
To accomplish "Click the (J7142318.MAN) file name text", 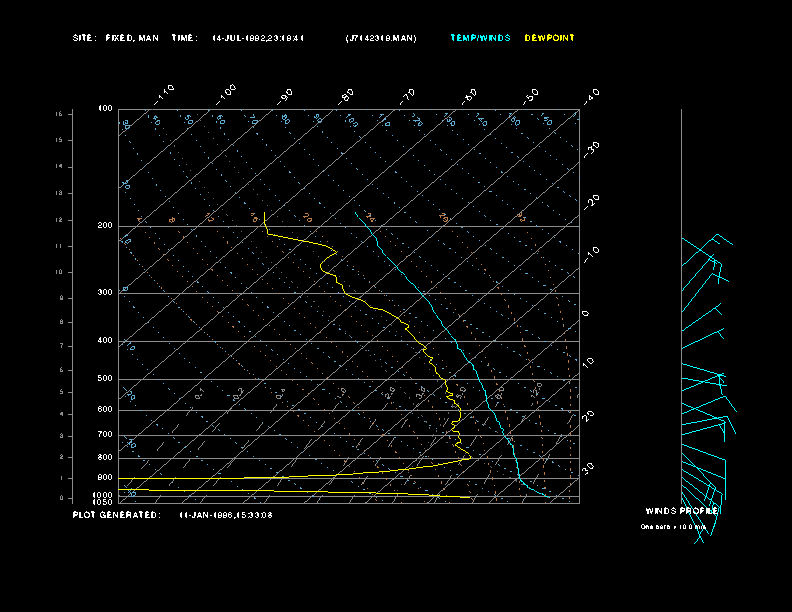I will (x=381, y=38).
